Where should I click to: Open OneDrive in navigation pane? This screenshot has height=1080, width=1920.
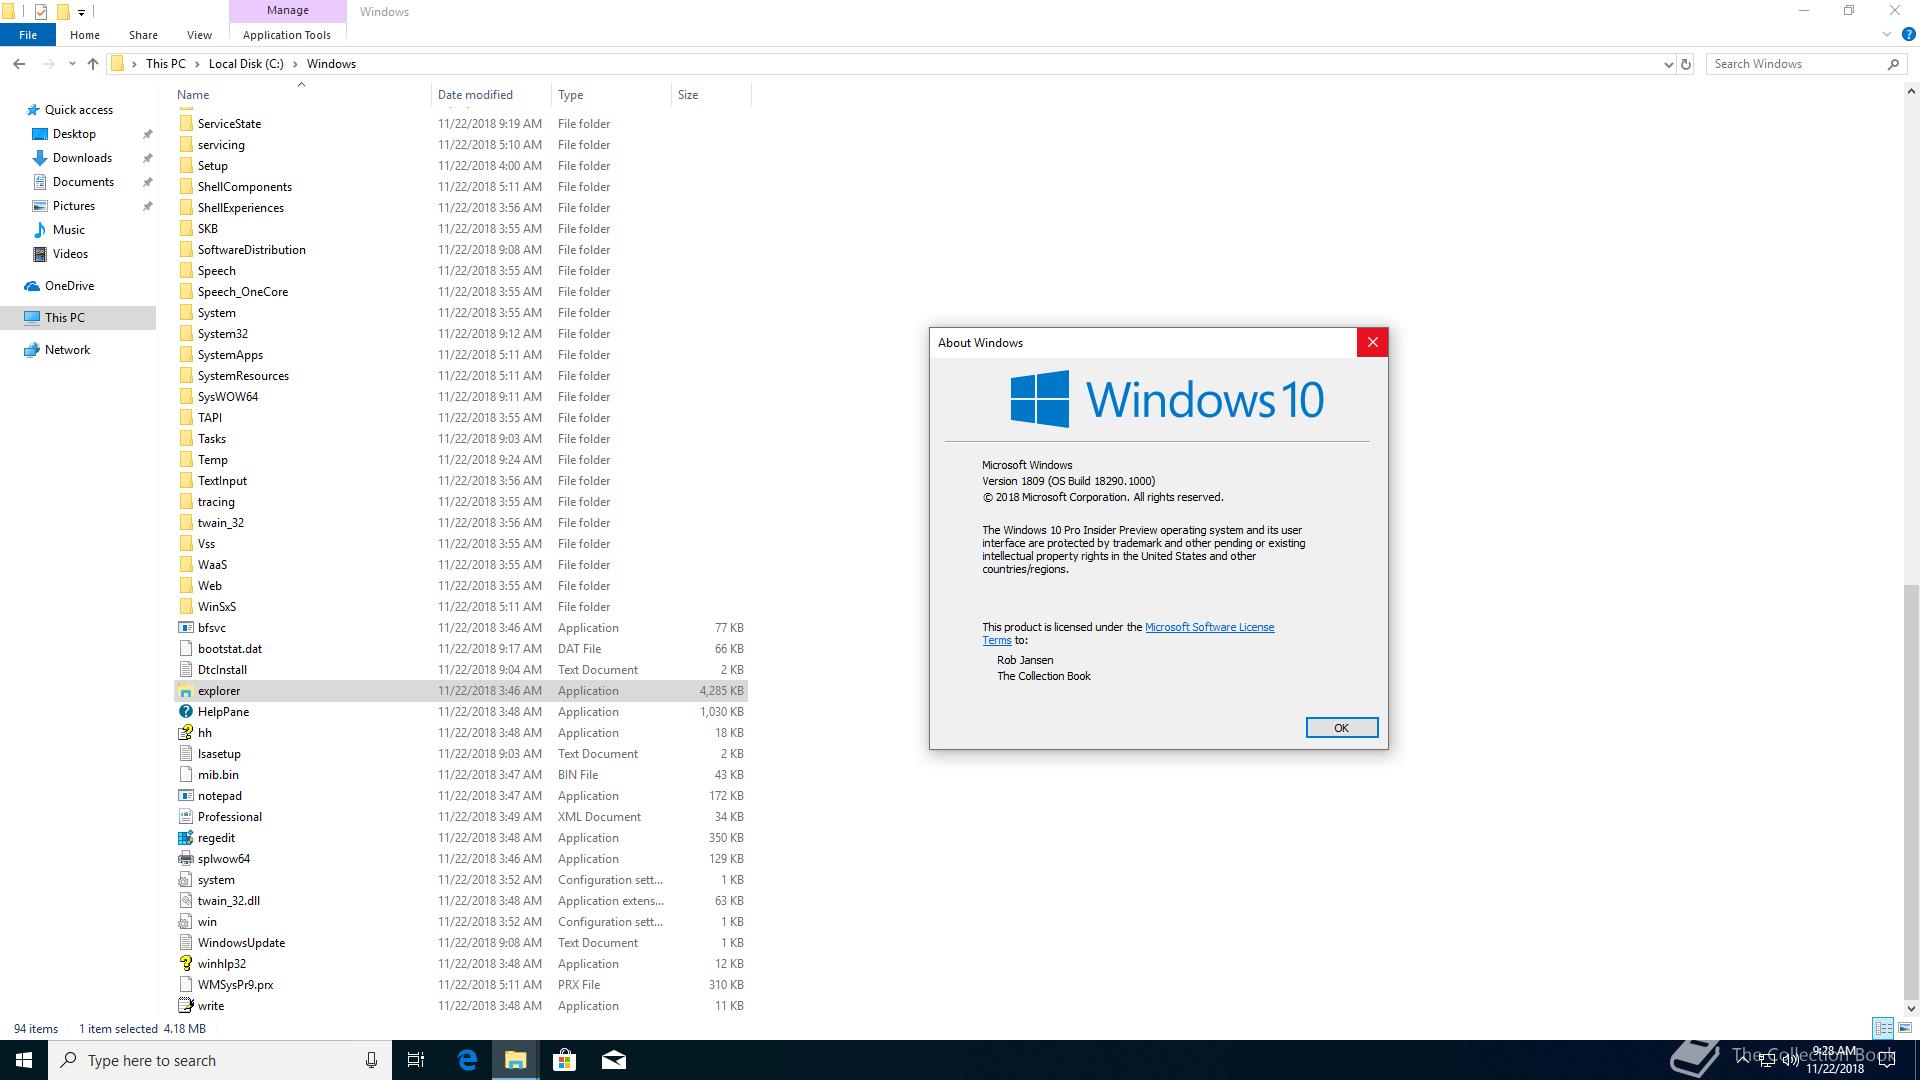point(69,286)
